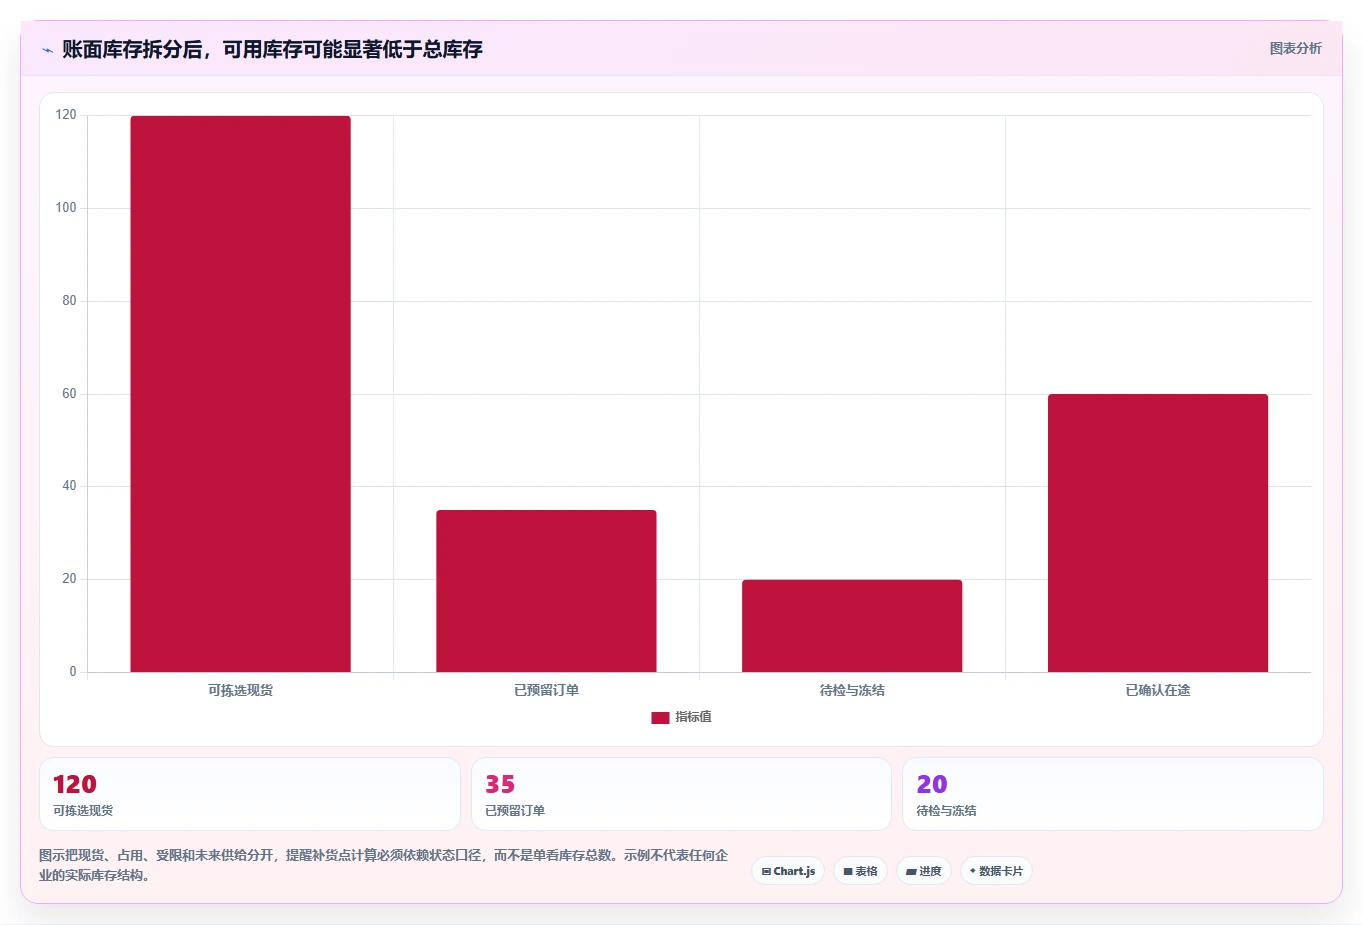Viewport: 1363px width, 925px height.
Task: Click the 已确认在途 bar in chart
Action: point(1158,533)
